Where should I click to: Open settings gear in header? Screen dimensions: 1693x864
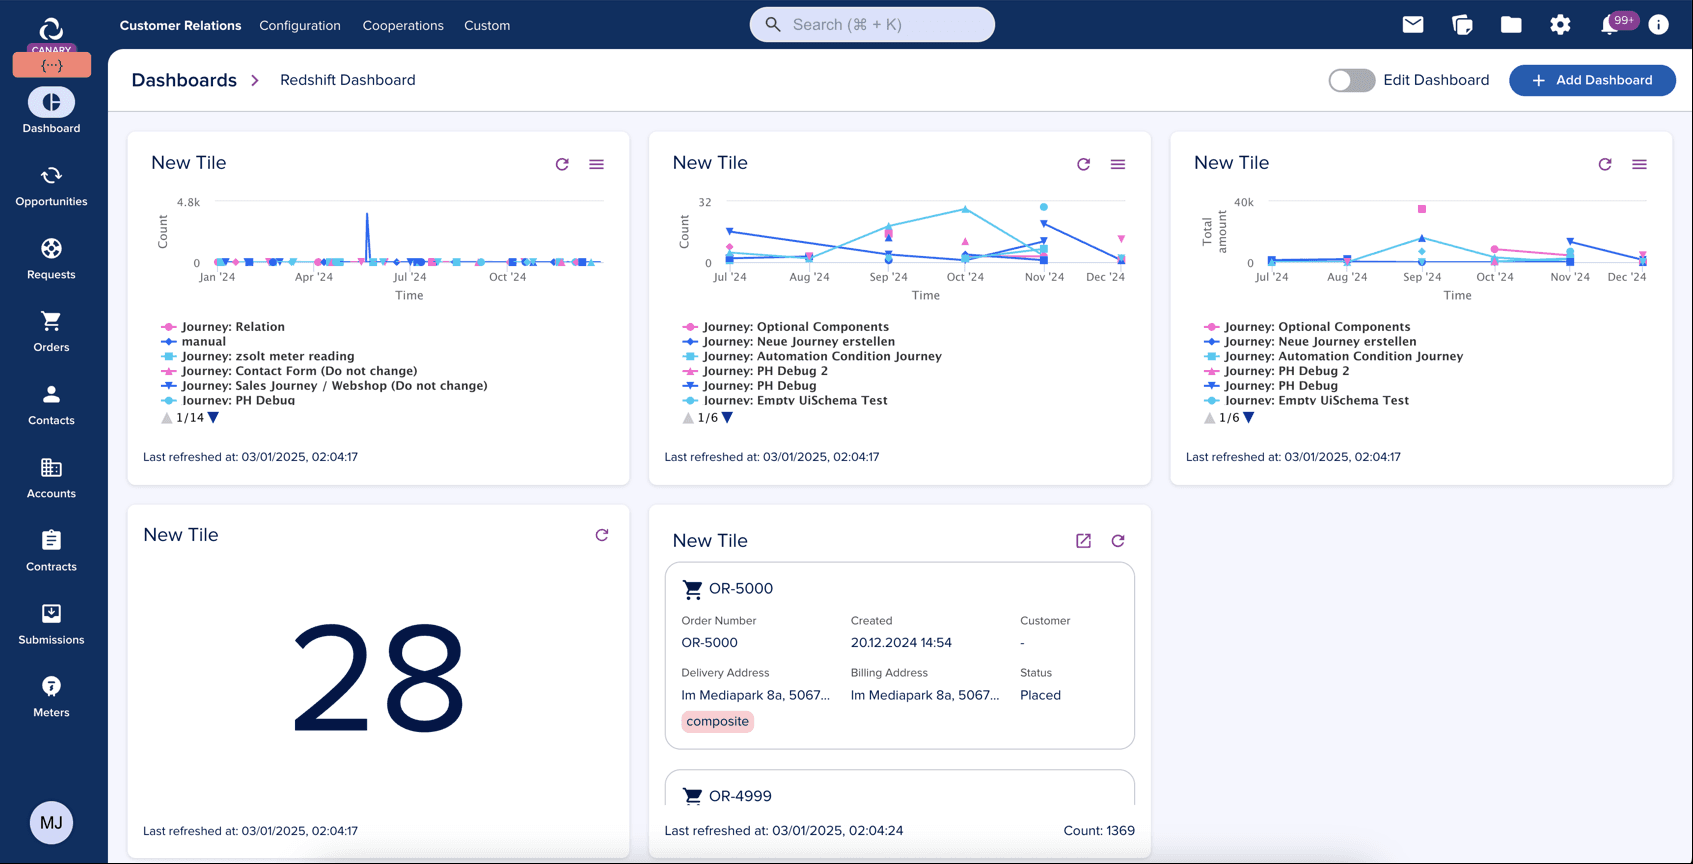[1560, 25]
